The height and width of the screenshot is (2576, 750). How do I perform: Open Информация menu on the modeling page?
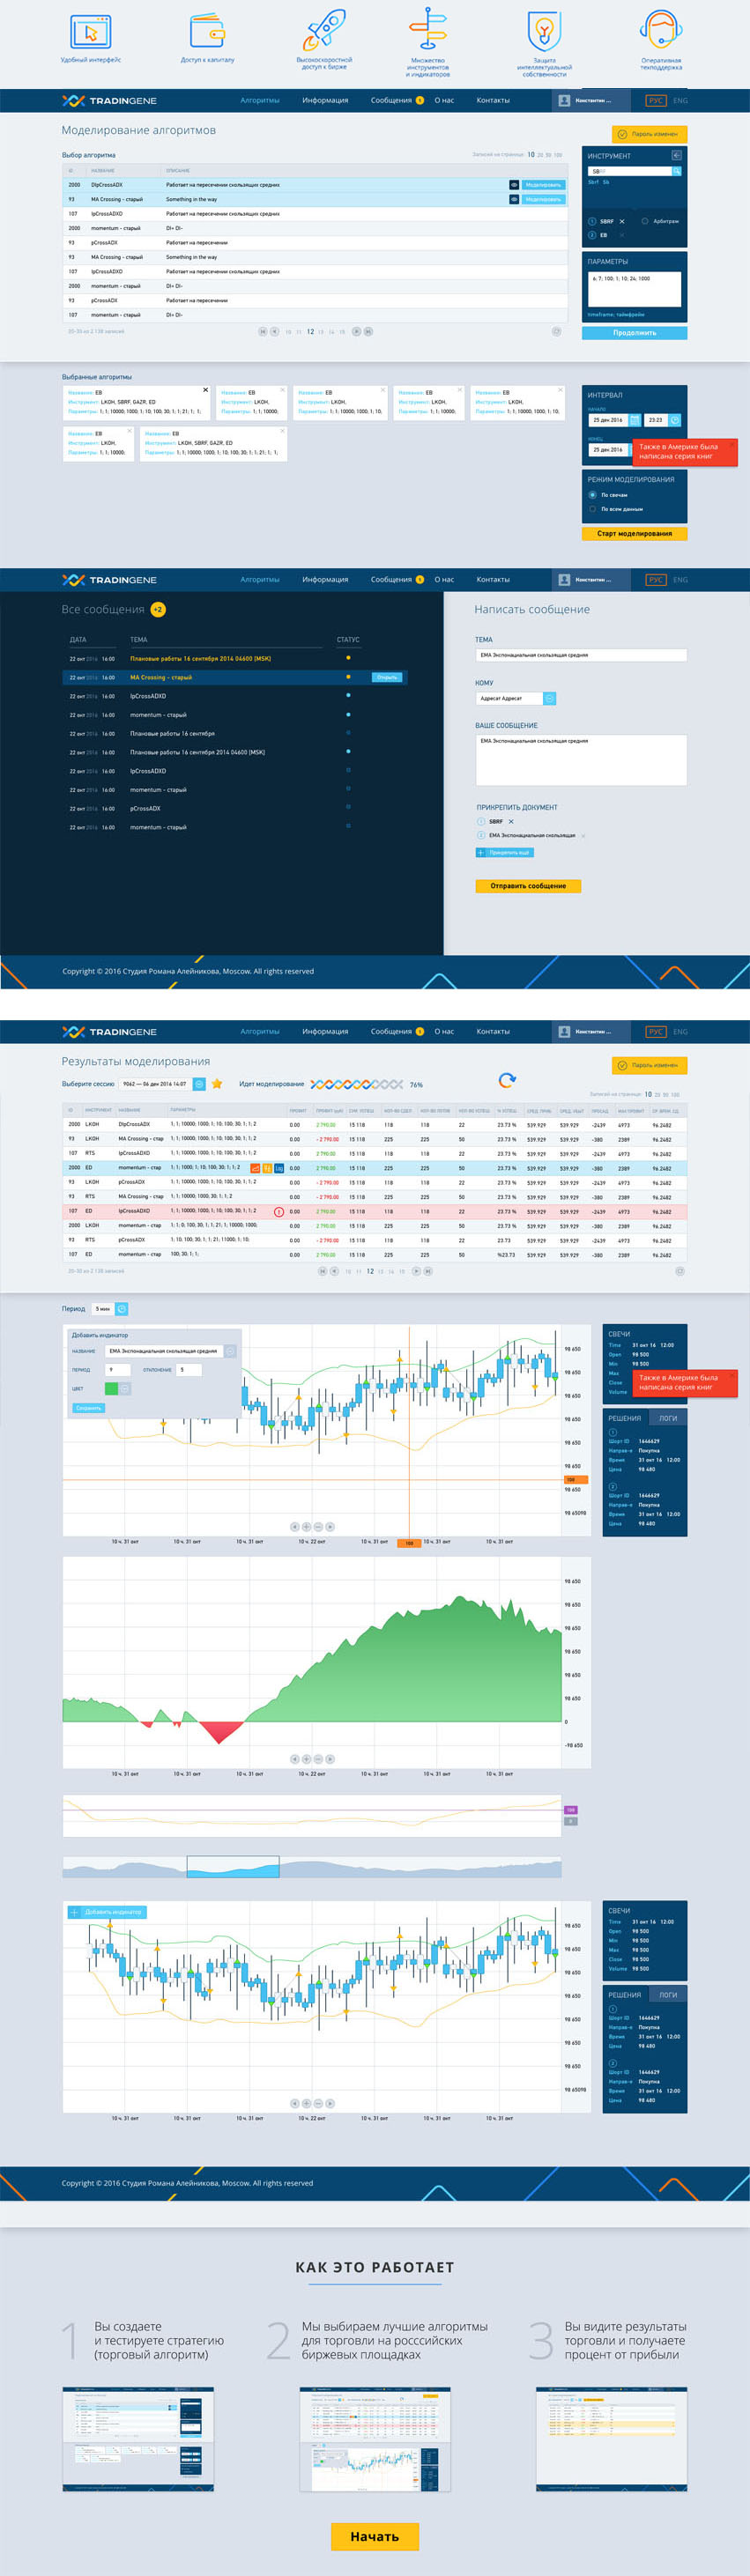click(325, 100)
